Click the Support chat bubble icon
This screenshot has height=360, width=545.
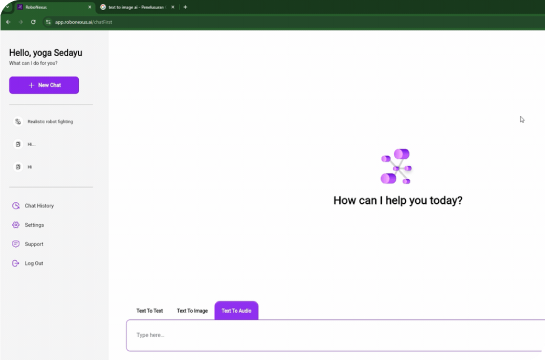click(x=16, y=244)
